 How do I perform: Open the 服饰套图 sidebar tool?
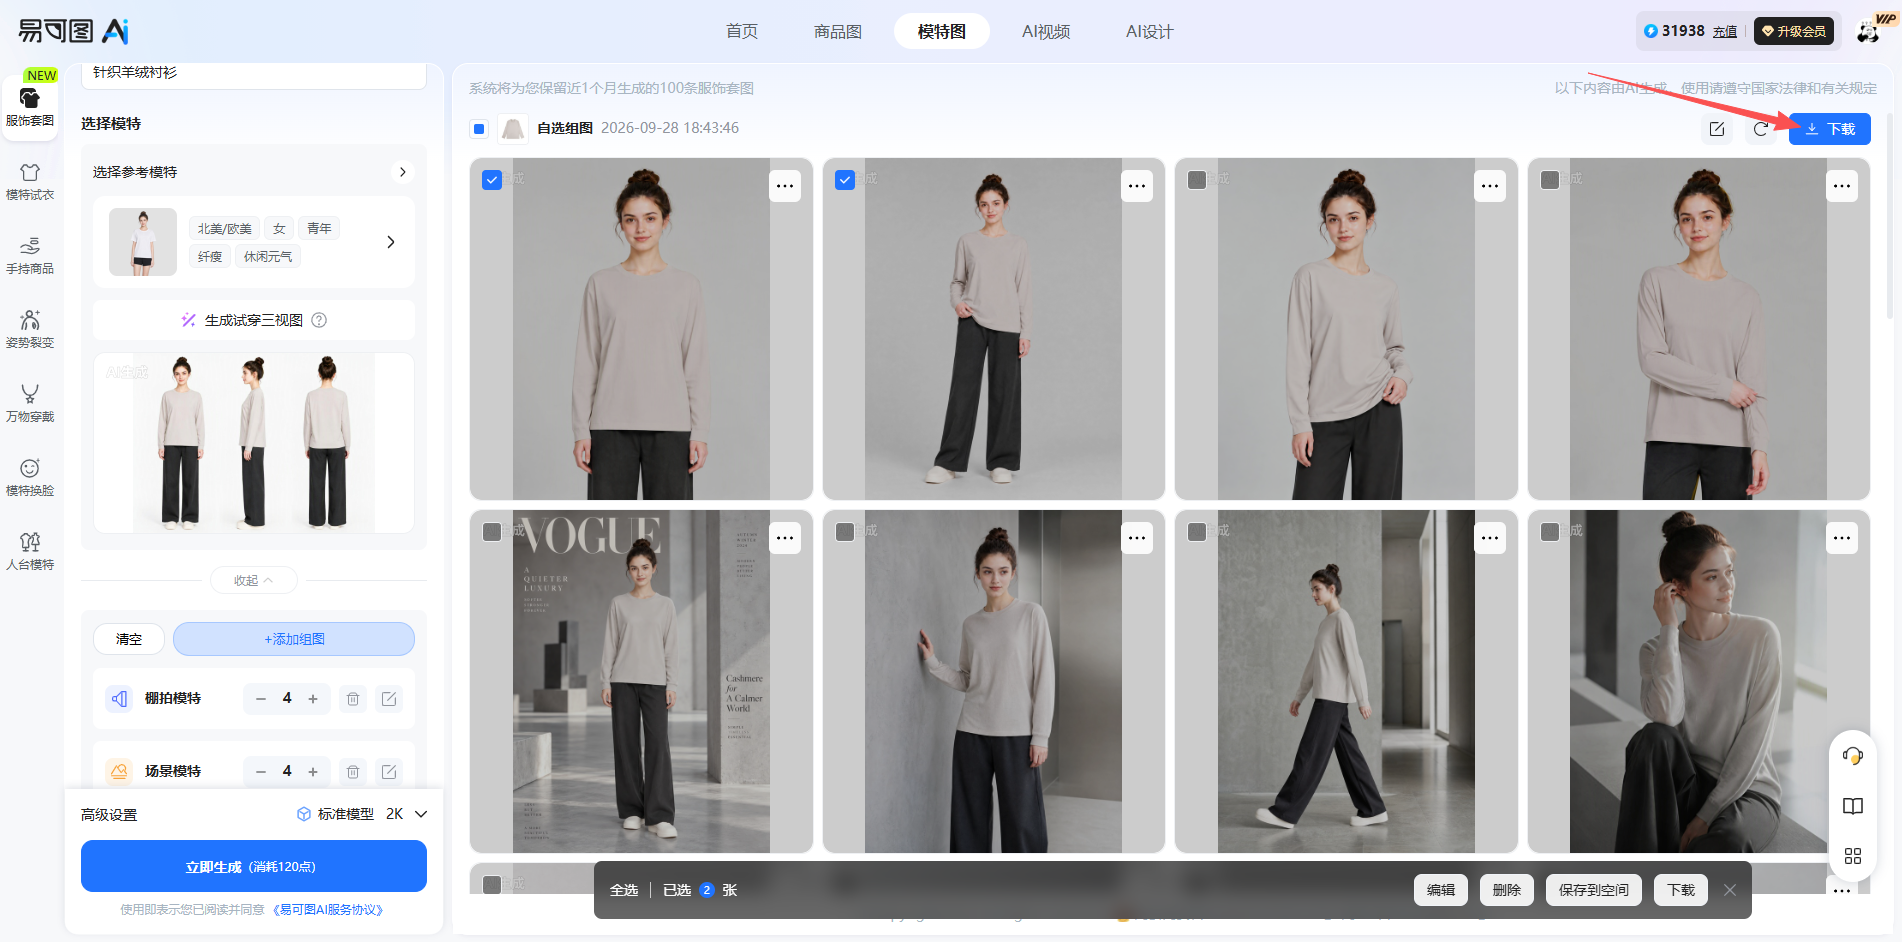(30, 106)
